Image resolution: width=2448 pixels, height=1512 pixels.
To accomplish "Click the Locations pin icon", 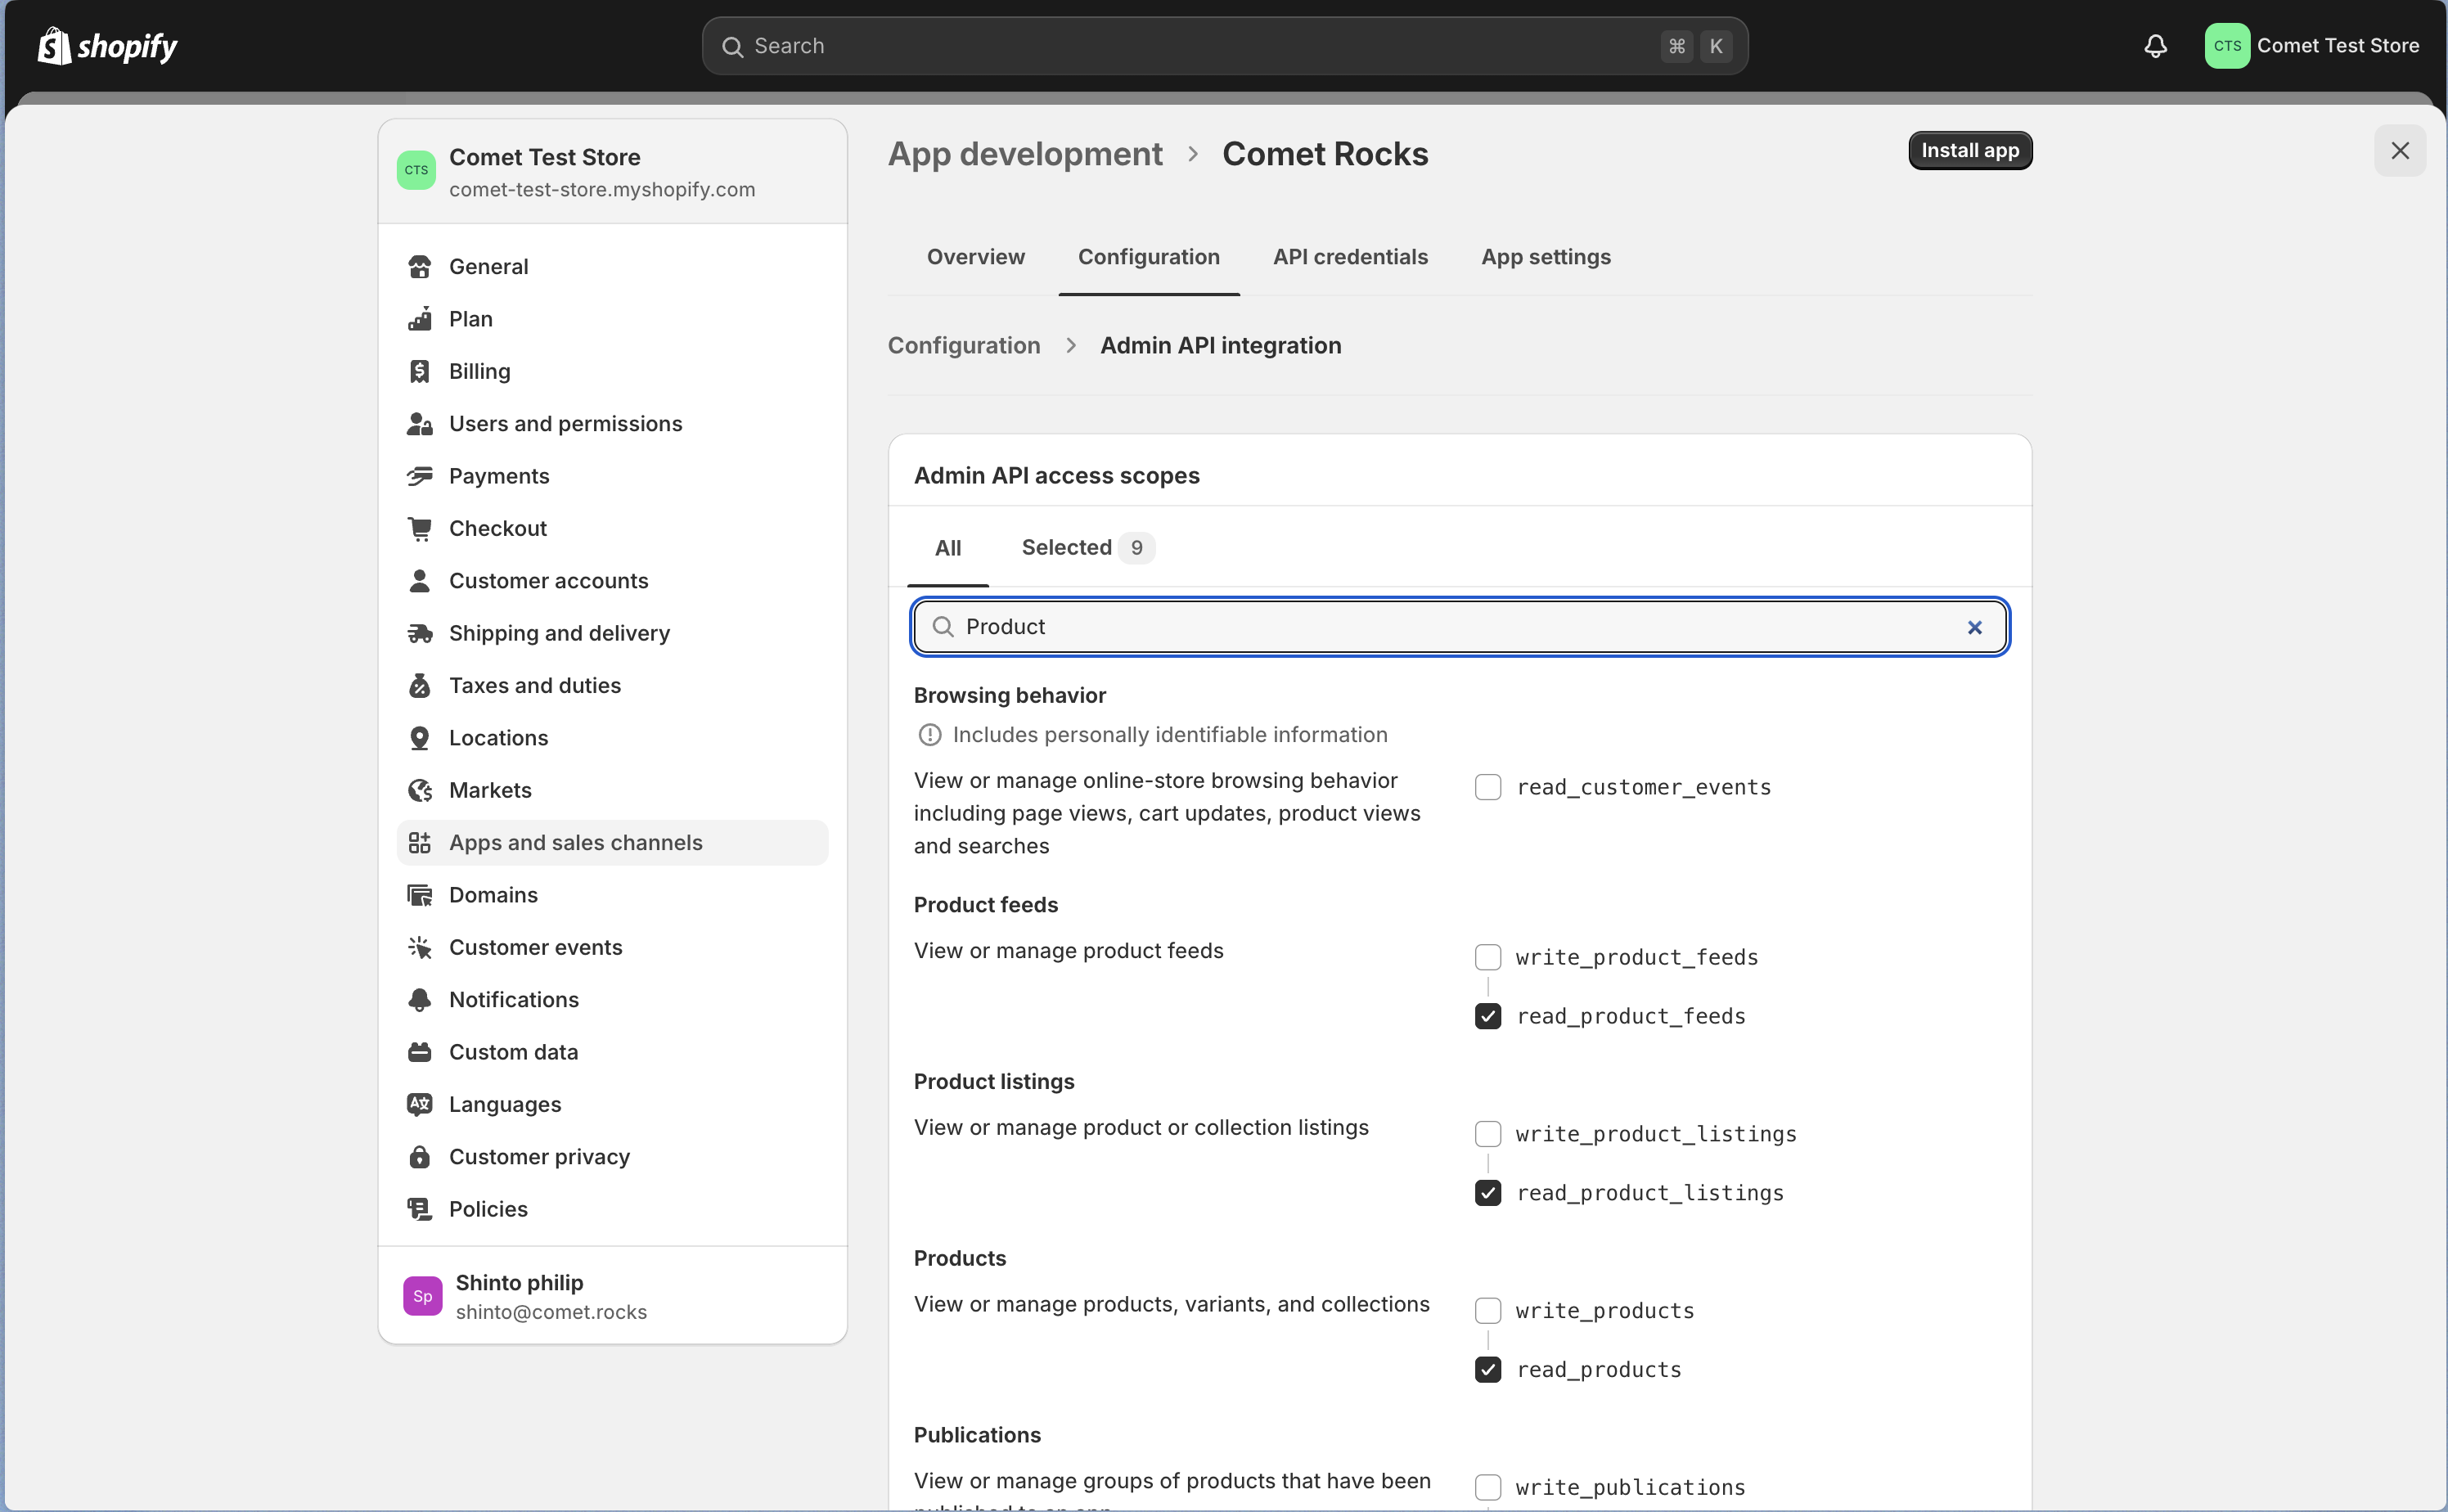I will point(420,738).
